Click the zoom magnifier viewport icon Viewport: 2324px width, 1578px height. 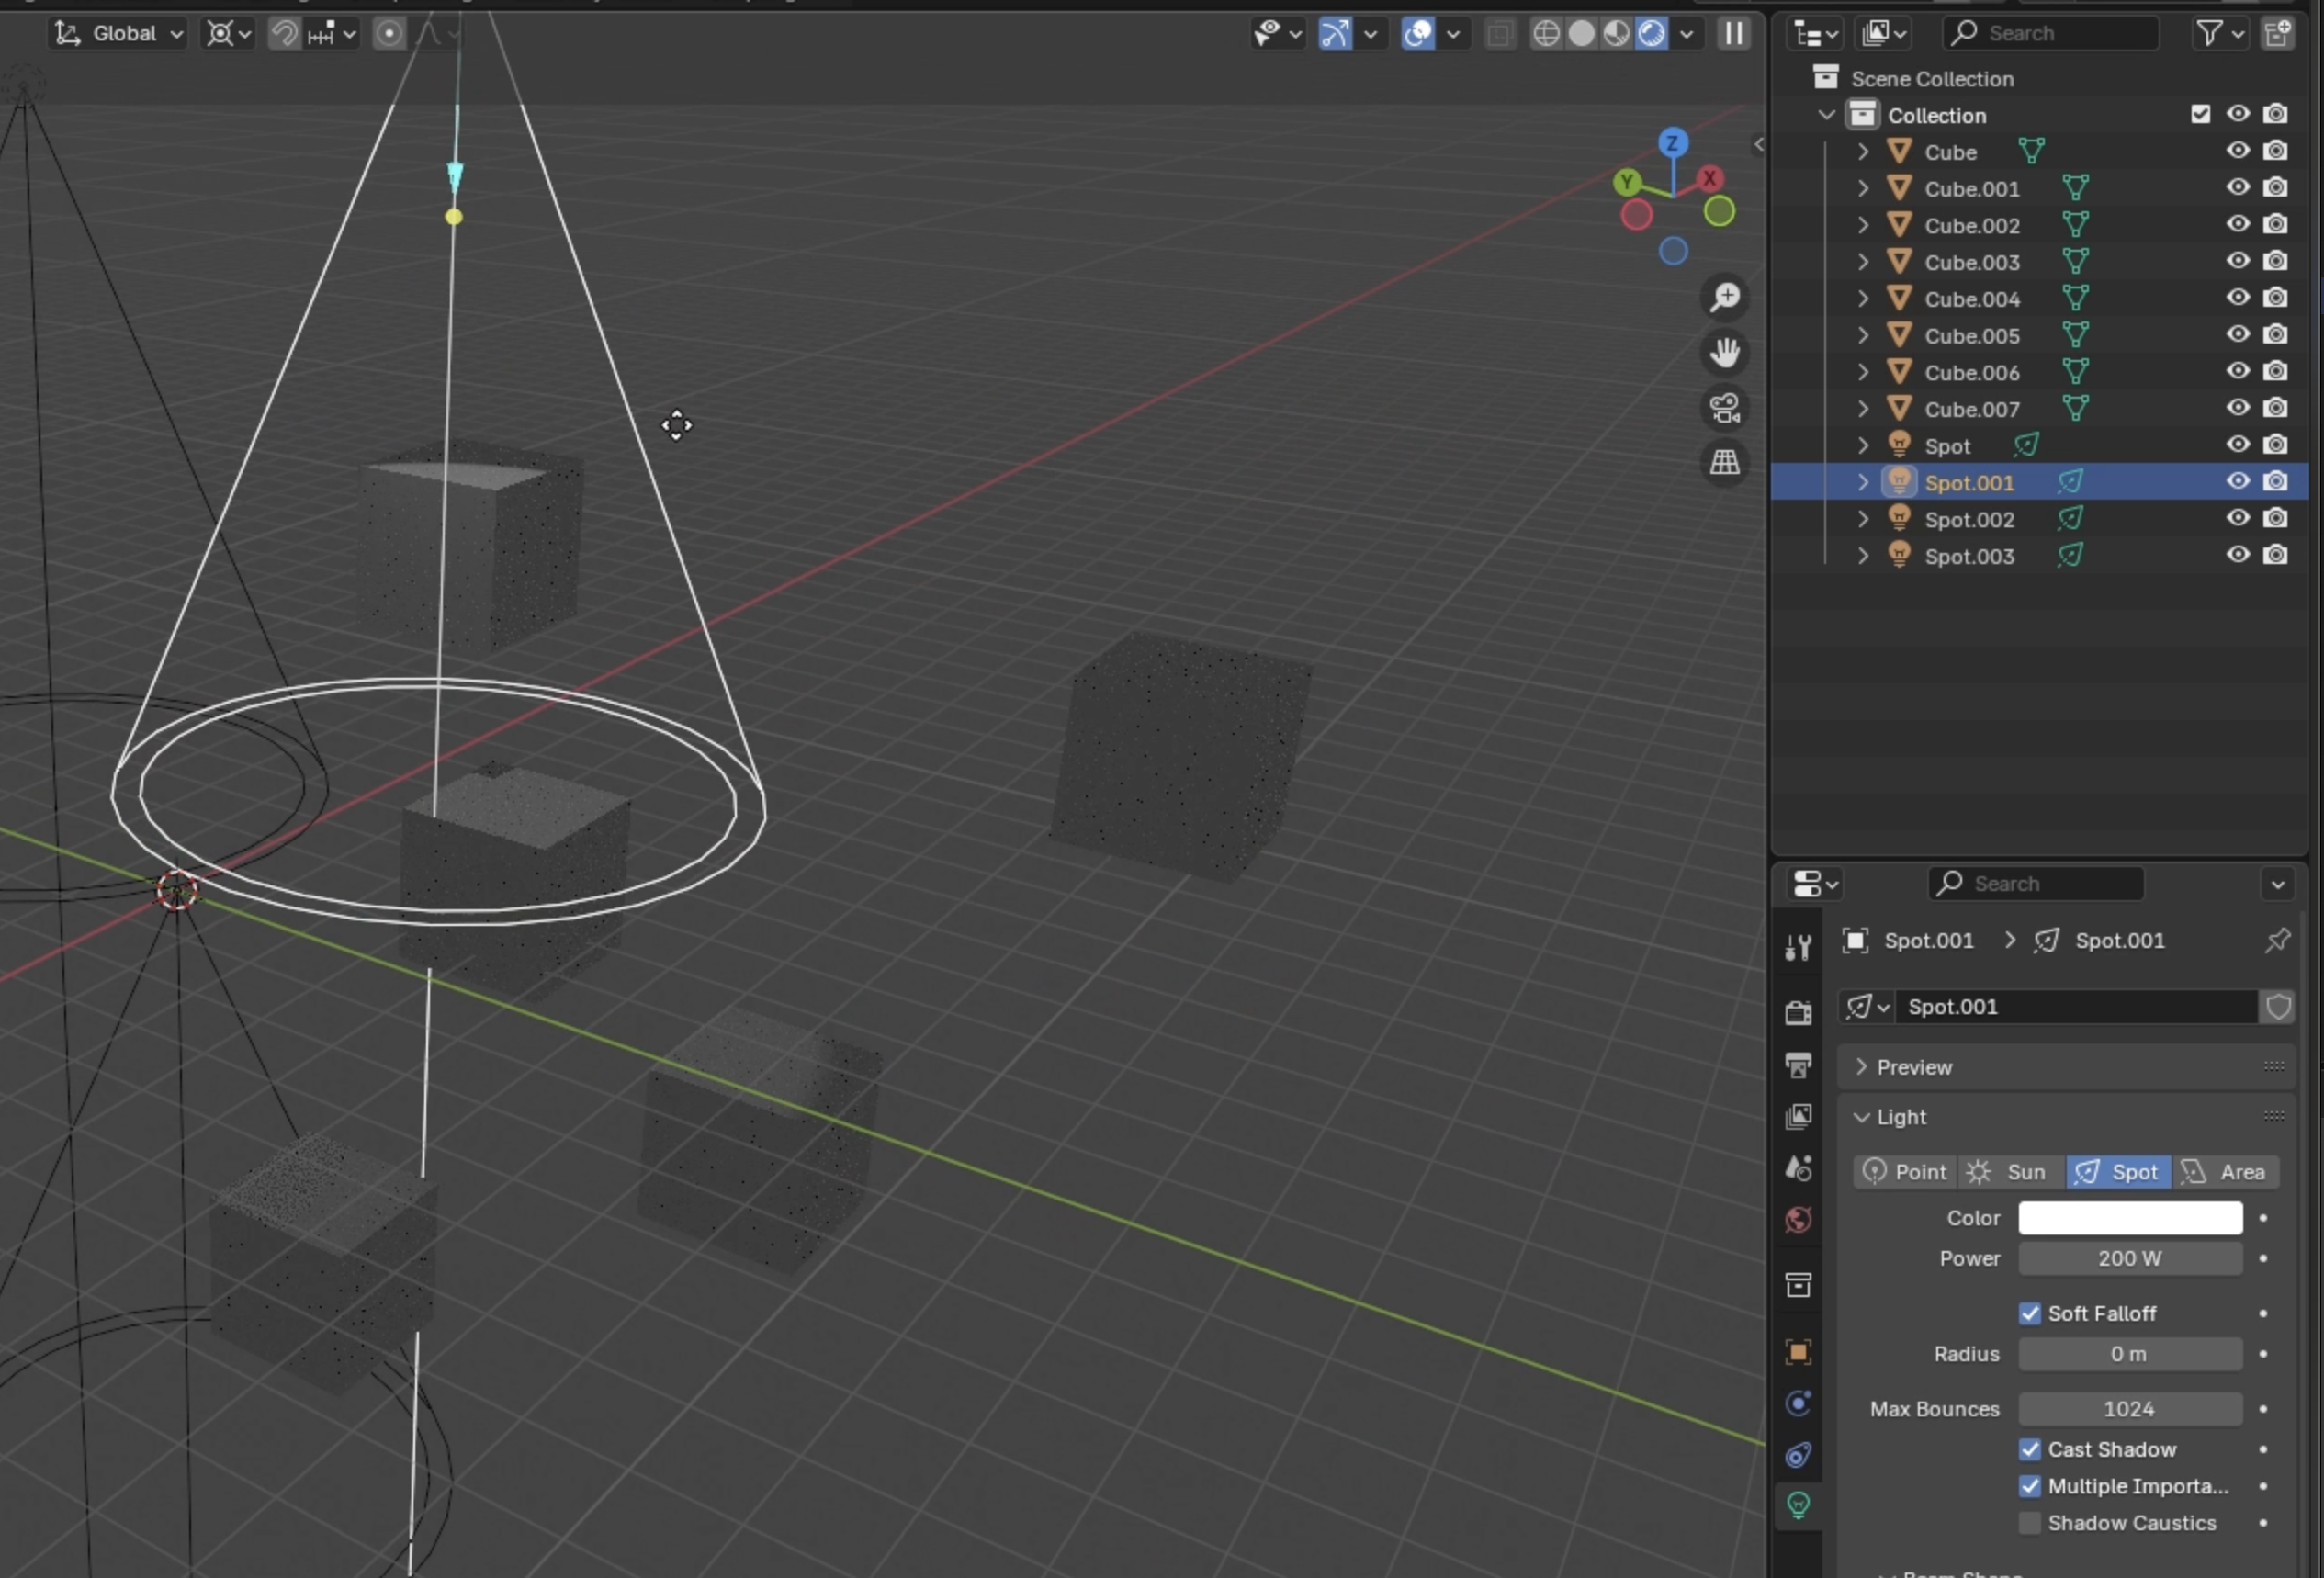(x=1725, y=297)
